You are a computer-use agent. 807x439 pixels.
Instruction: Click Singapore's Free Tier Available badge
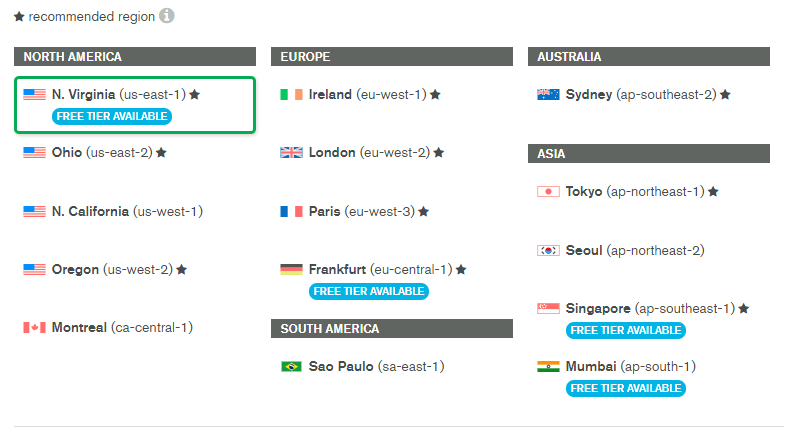[x=626, y=330]
